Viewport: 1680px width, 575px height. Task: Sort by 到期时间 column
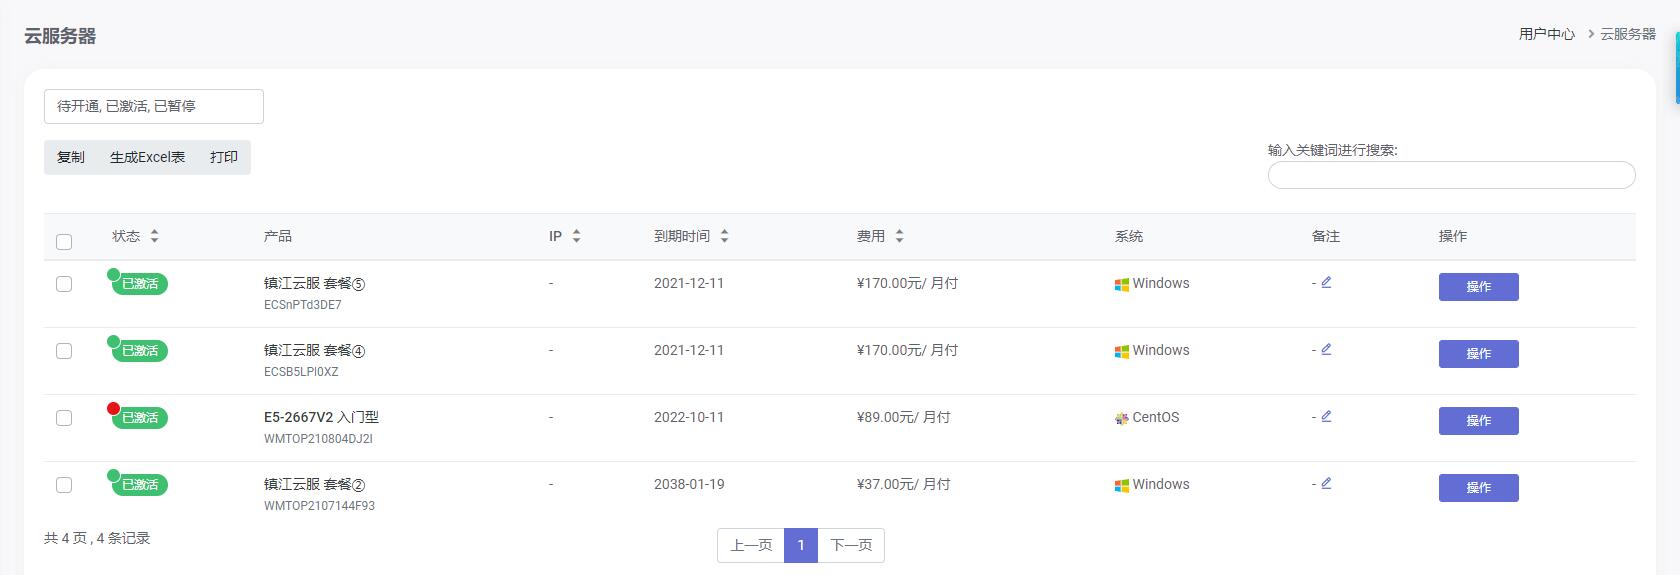(724, 236)
